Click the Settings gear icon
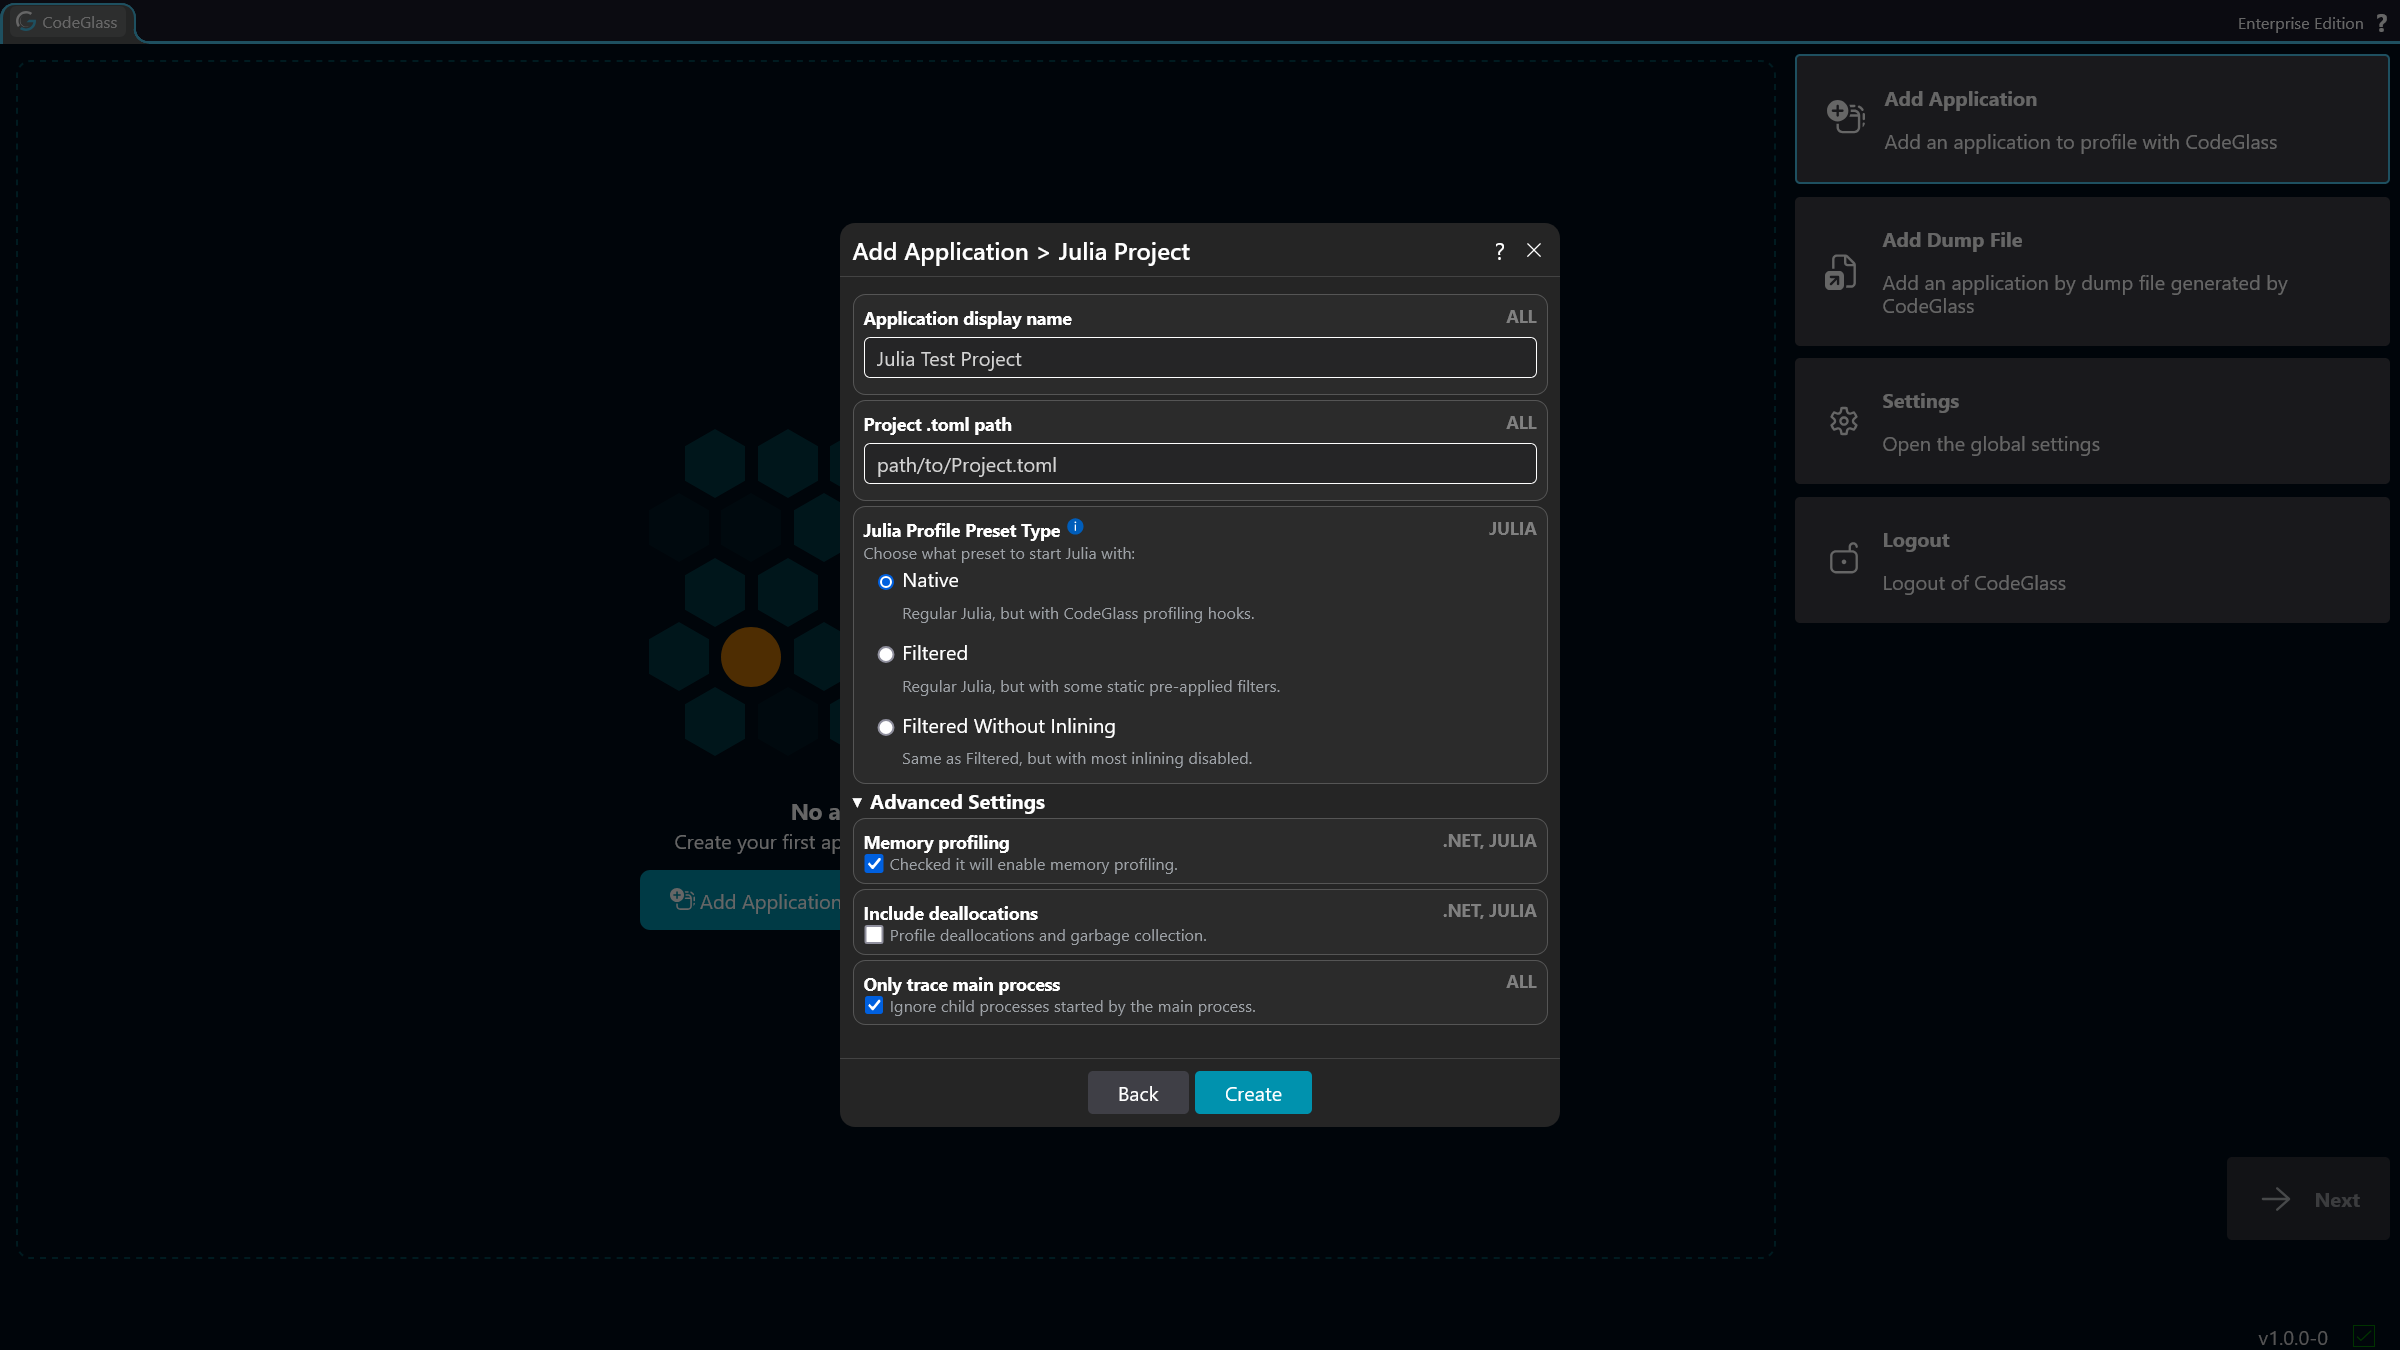 [x=1844, y=421]
